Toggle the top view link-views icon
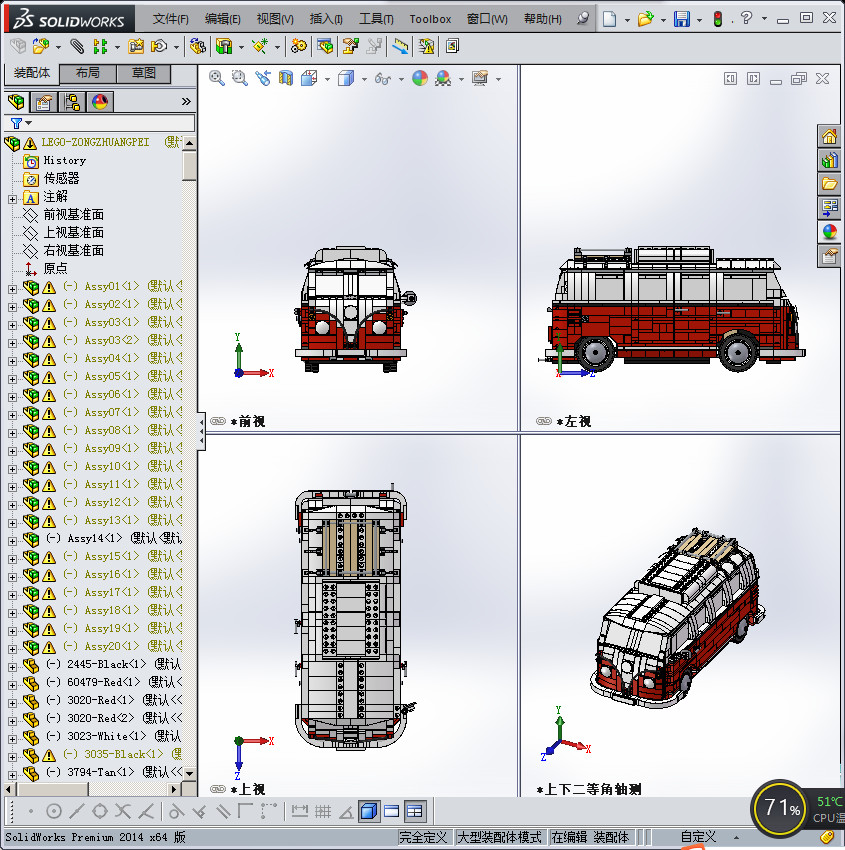This screenshot has height=850, width=845. tap(218, 789)
